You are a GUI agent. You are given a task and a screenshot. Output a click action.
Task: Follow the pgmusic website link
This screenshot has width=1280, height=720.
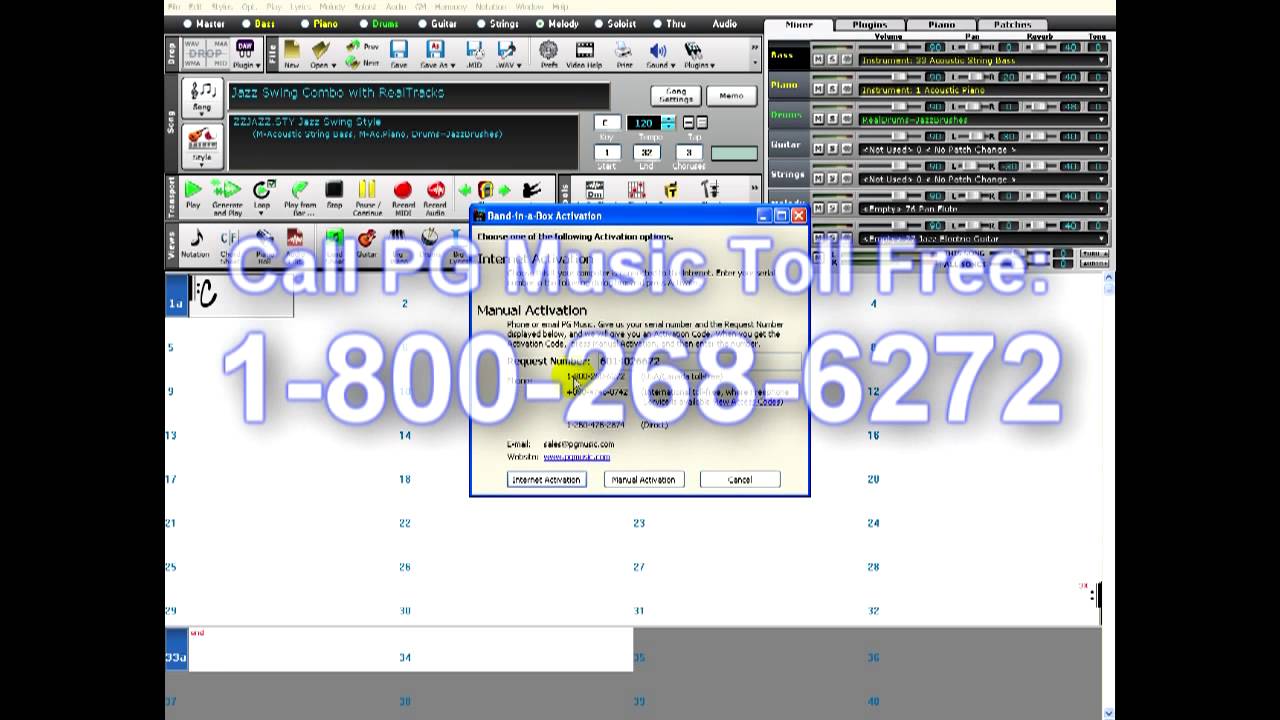576,457
